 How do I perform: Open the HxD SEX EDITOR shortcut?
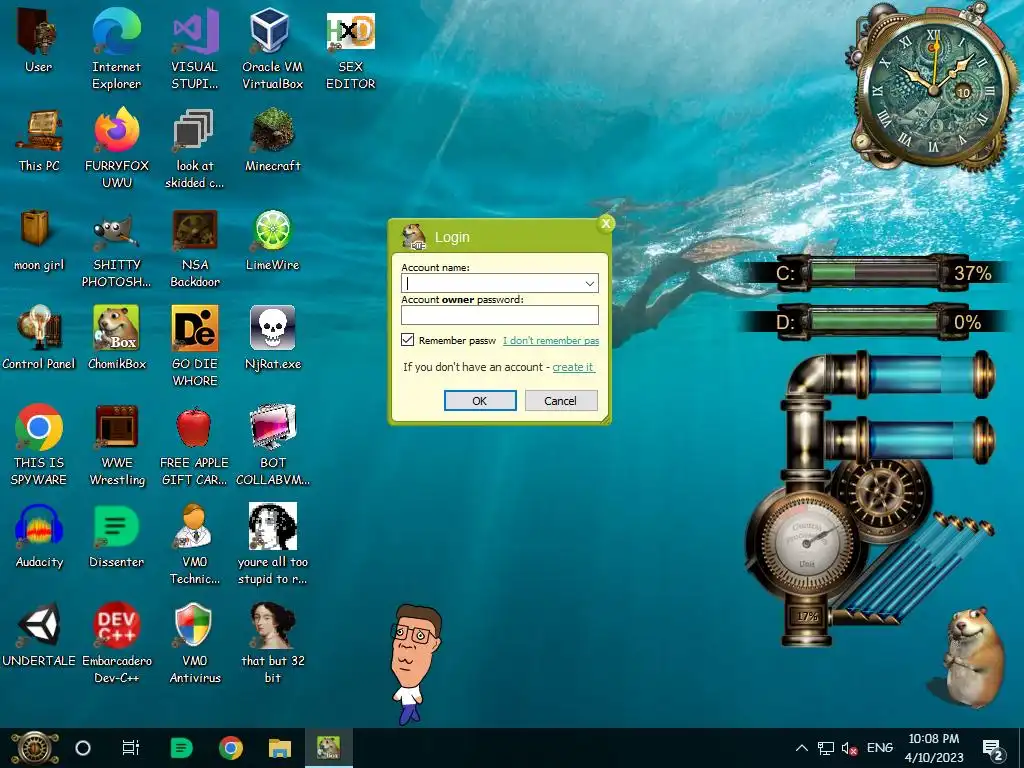[x=351, y=49]
